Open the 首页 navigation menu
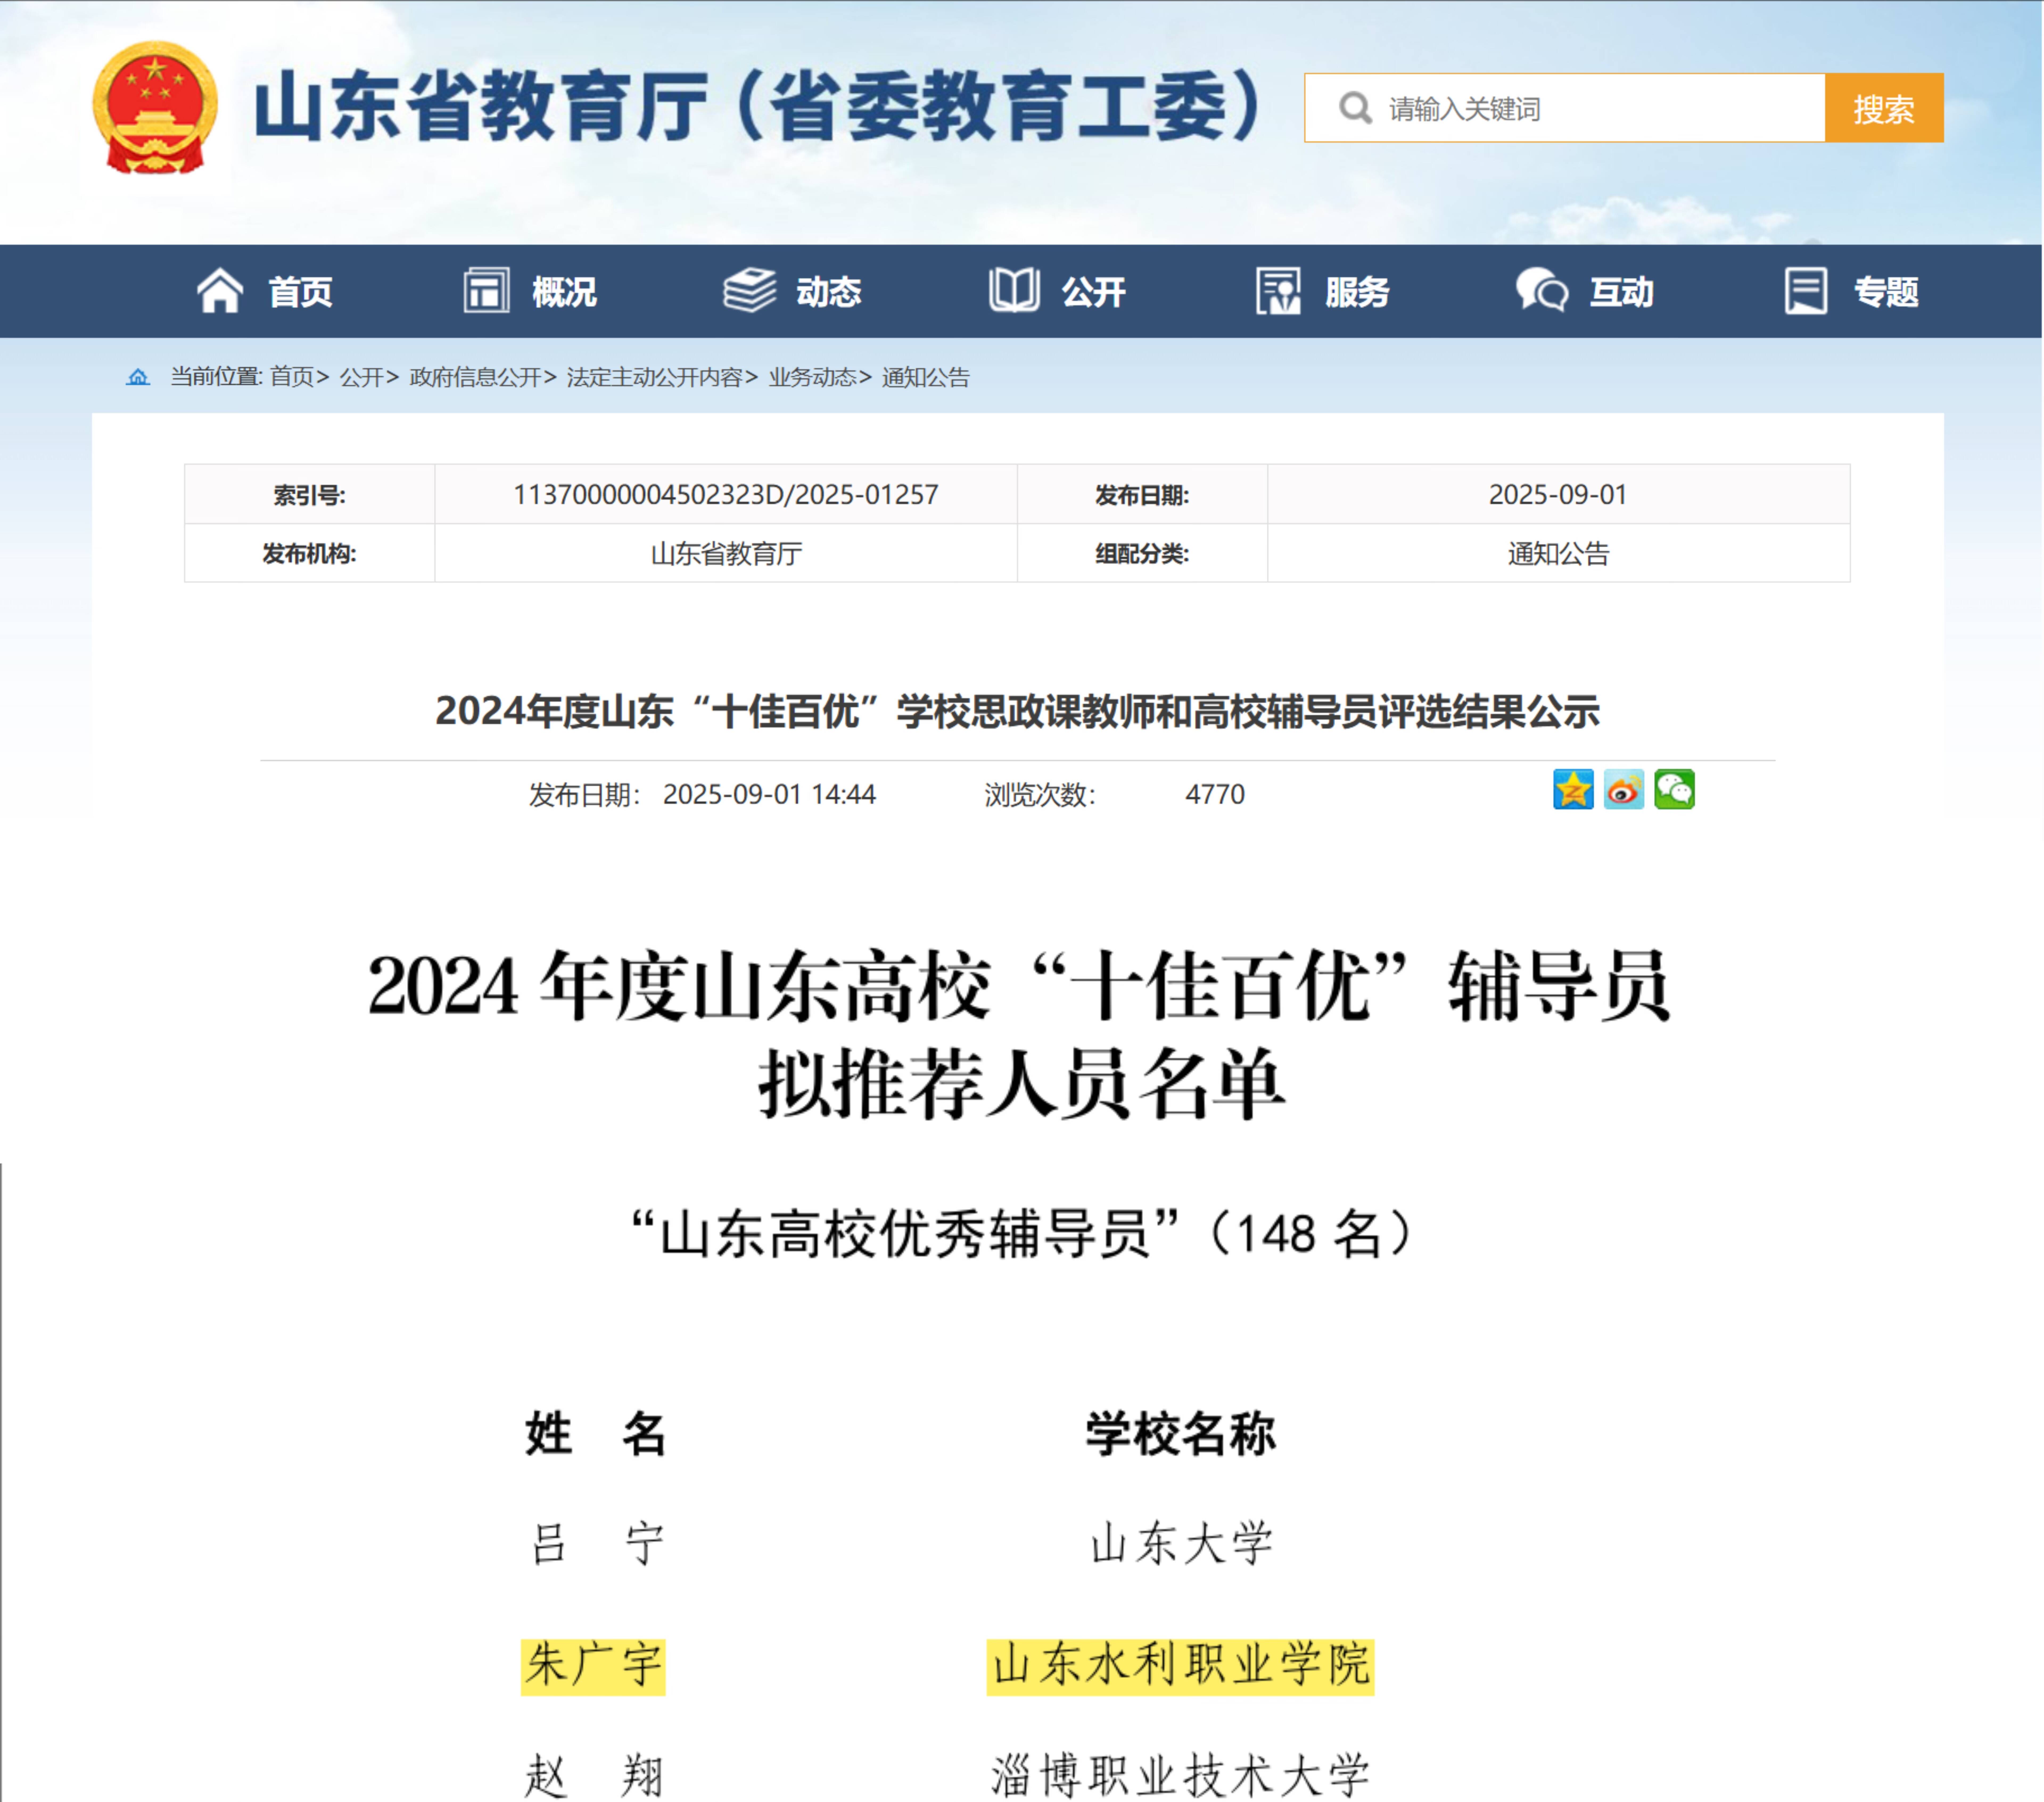 point(300,292)
